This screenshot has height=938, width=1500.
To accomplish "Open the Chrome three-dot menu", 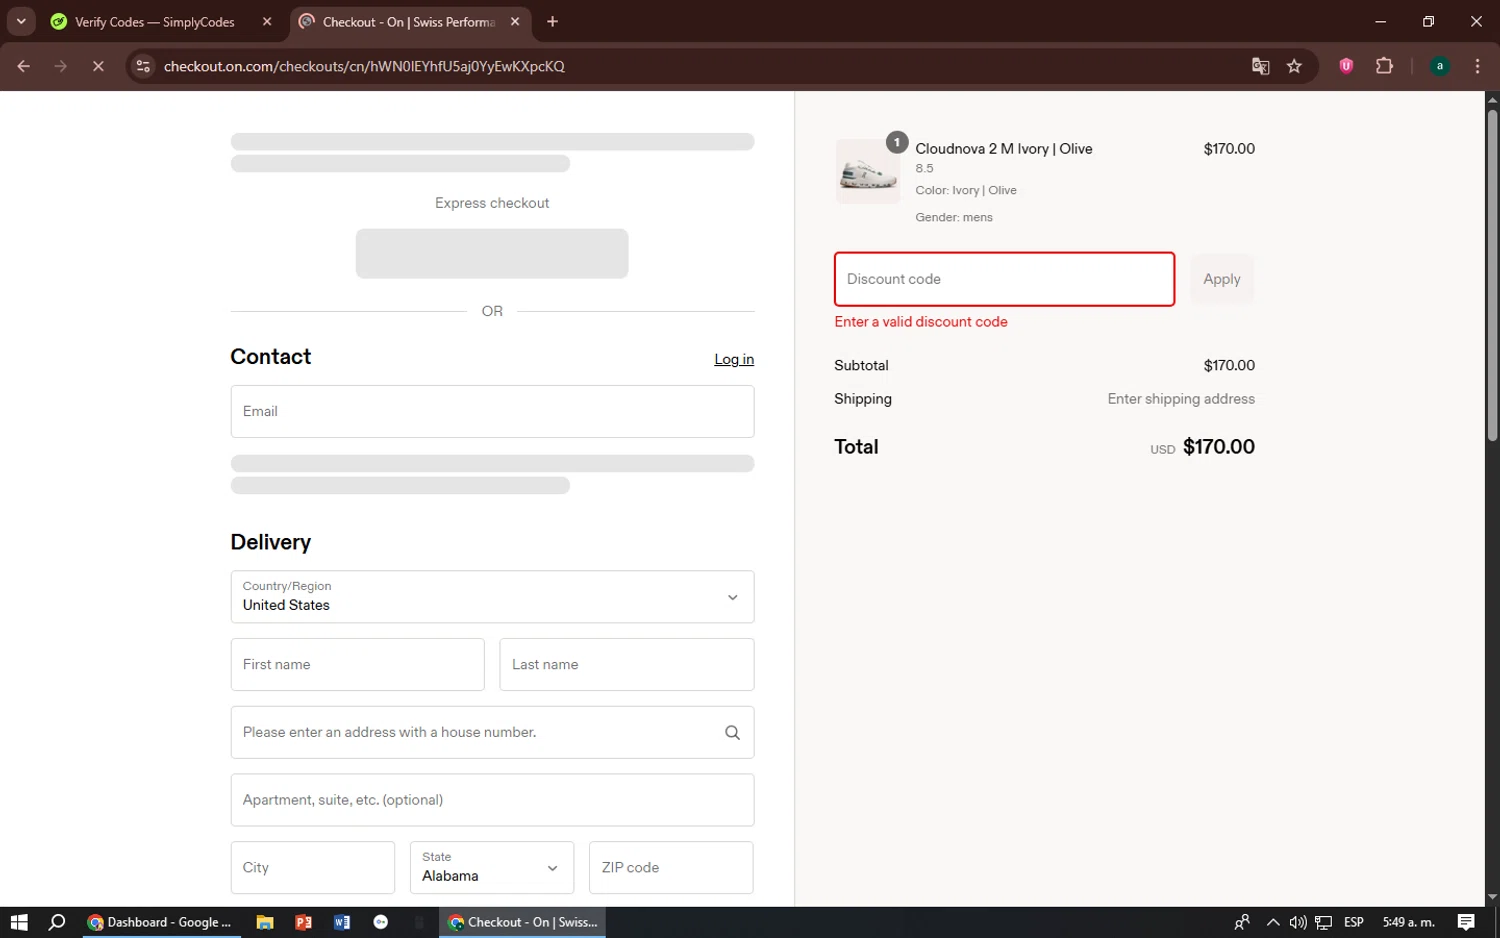I will click(1477, 66).
